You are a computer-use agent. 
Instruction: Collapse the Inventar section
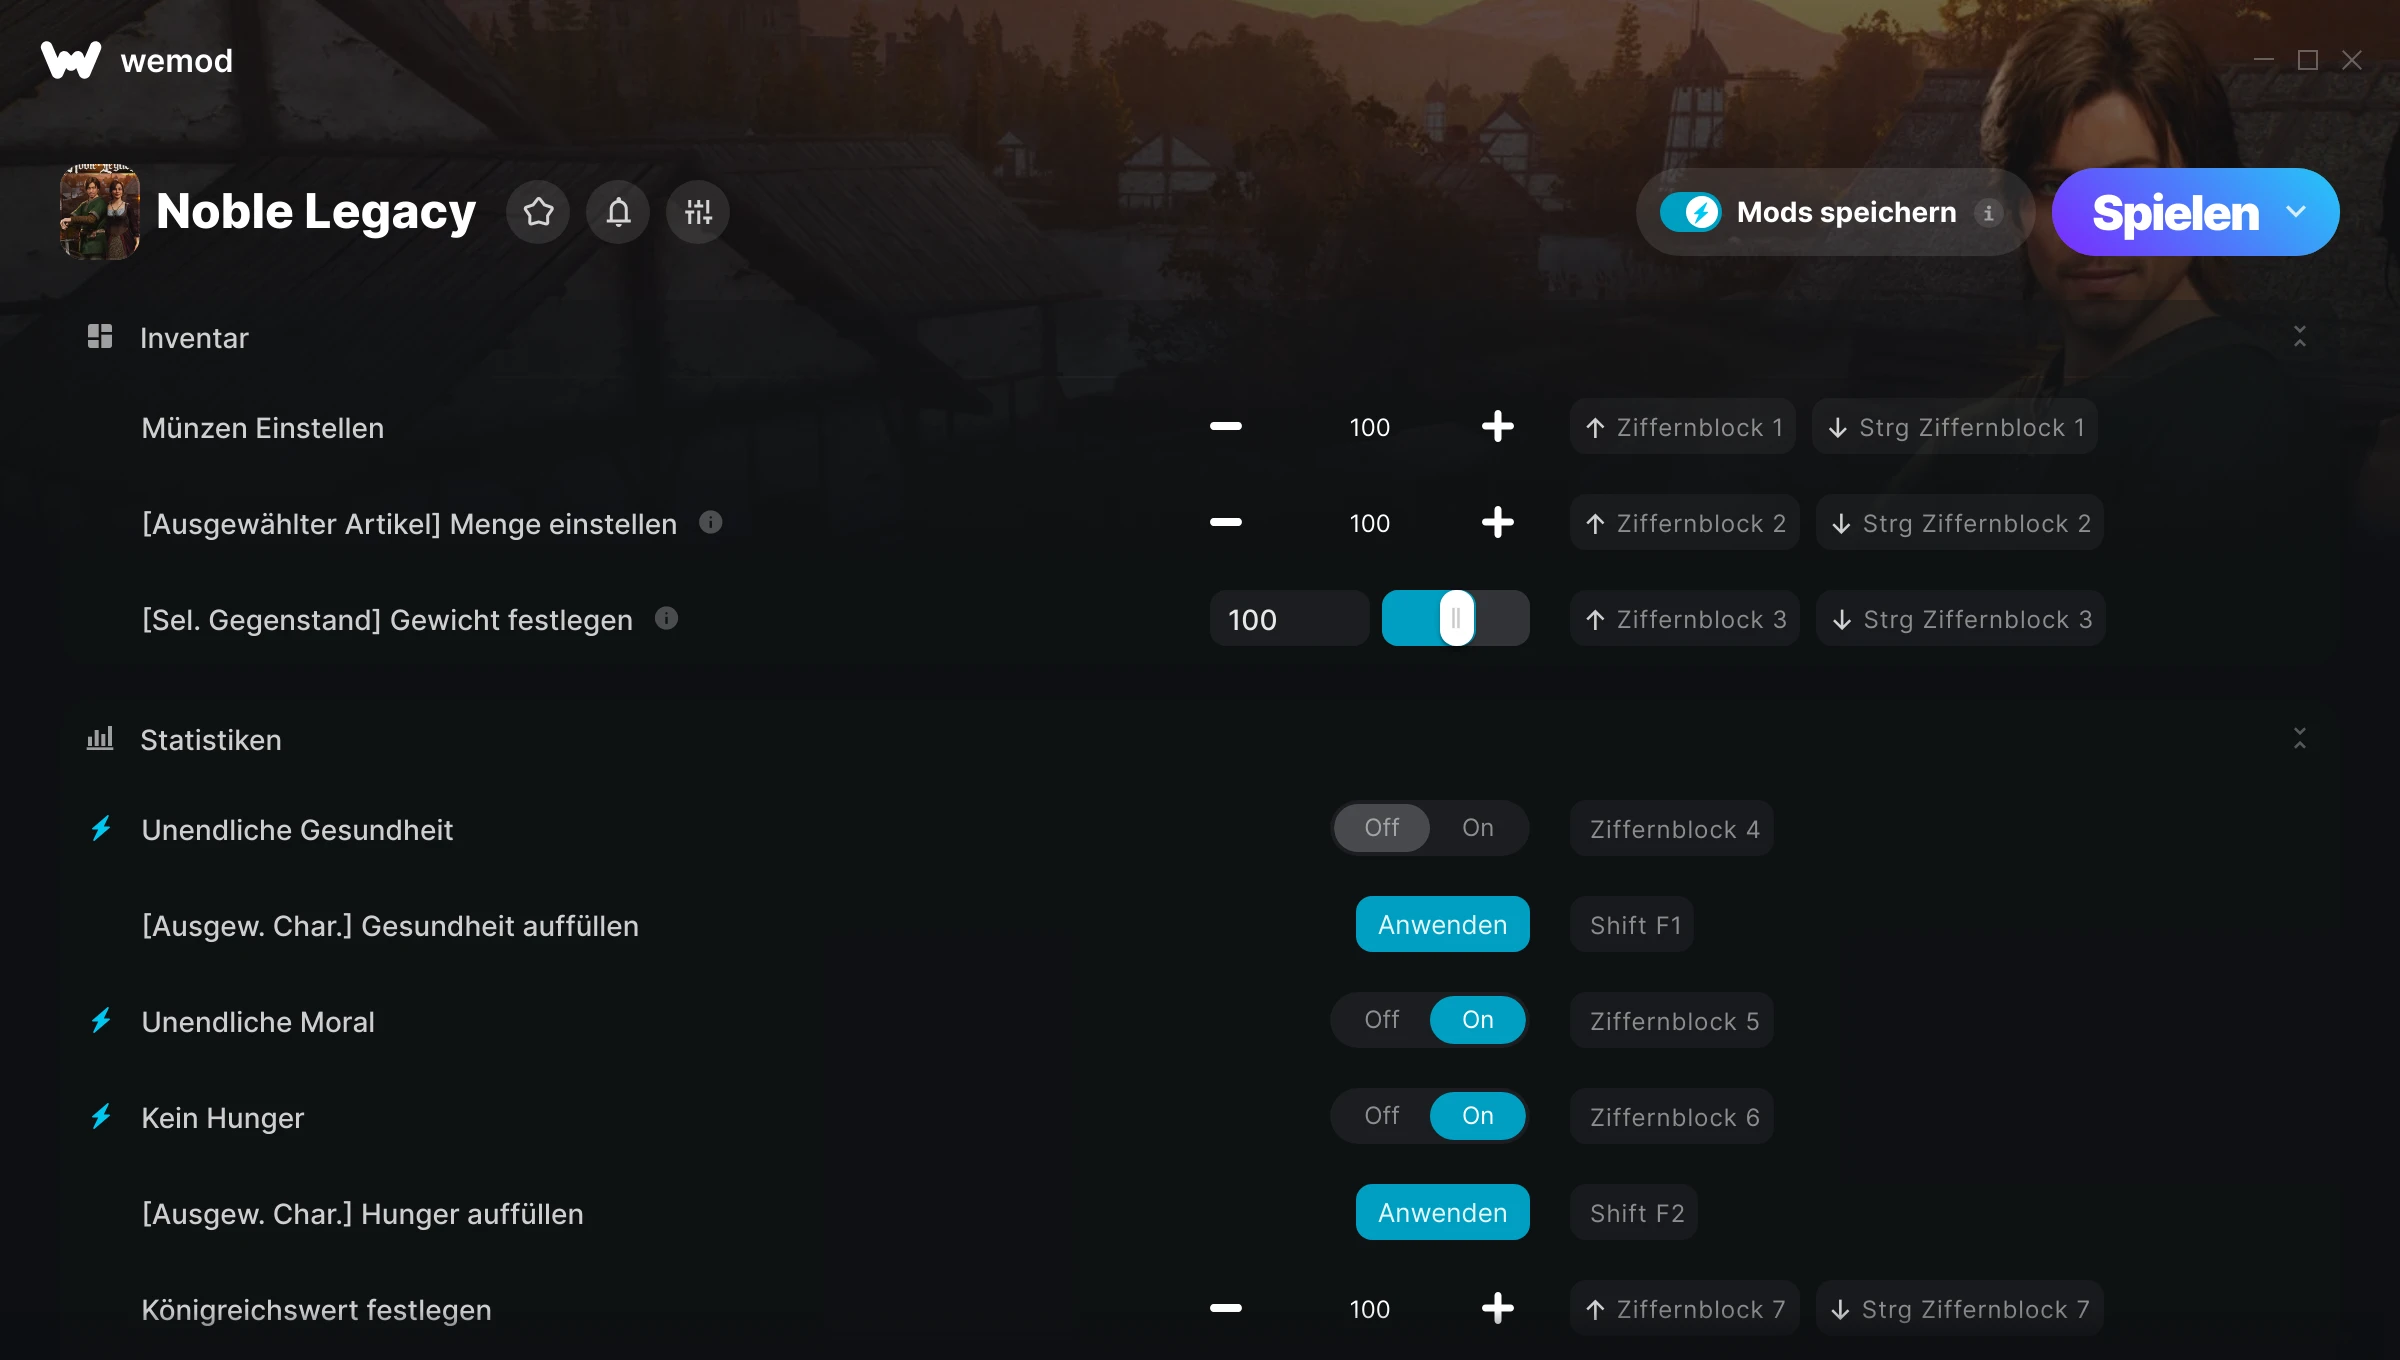coord(2299,337)
